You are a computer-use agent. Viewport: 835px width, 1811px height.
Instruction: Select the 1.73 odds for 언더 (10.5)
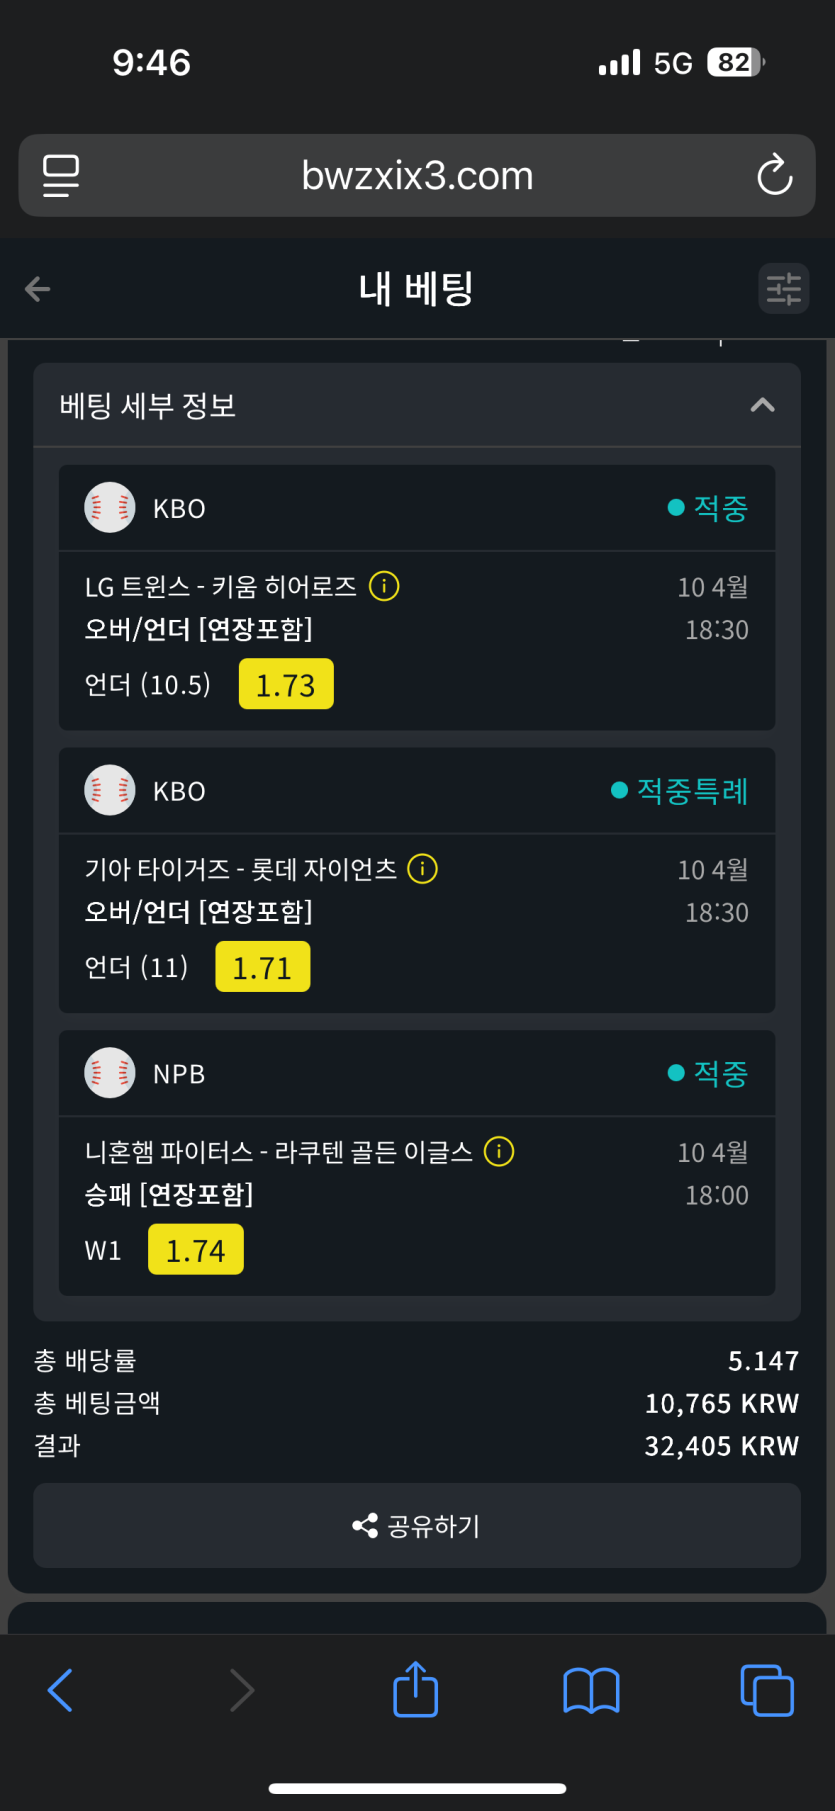tap(286, 685)
